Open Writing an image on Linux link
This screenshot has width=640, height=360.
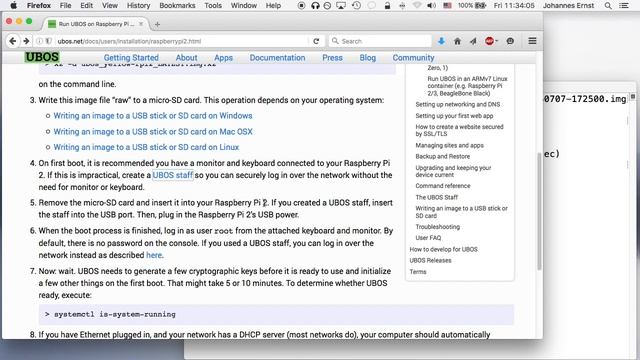point(146,147)
